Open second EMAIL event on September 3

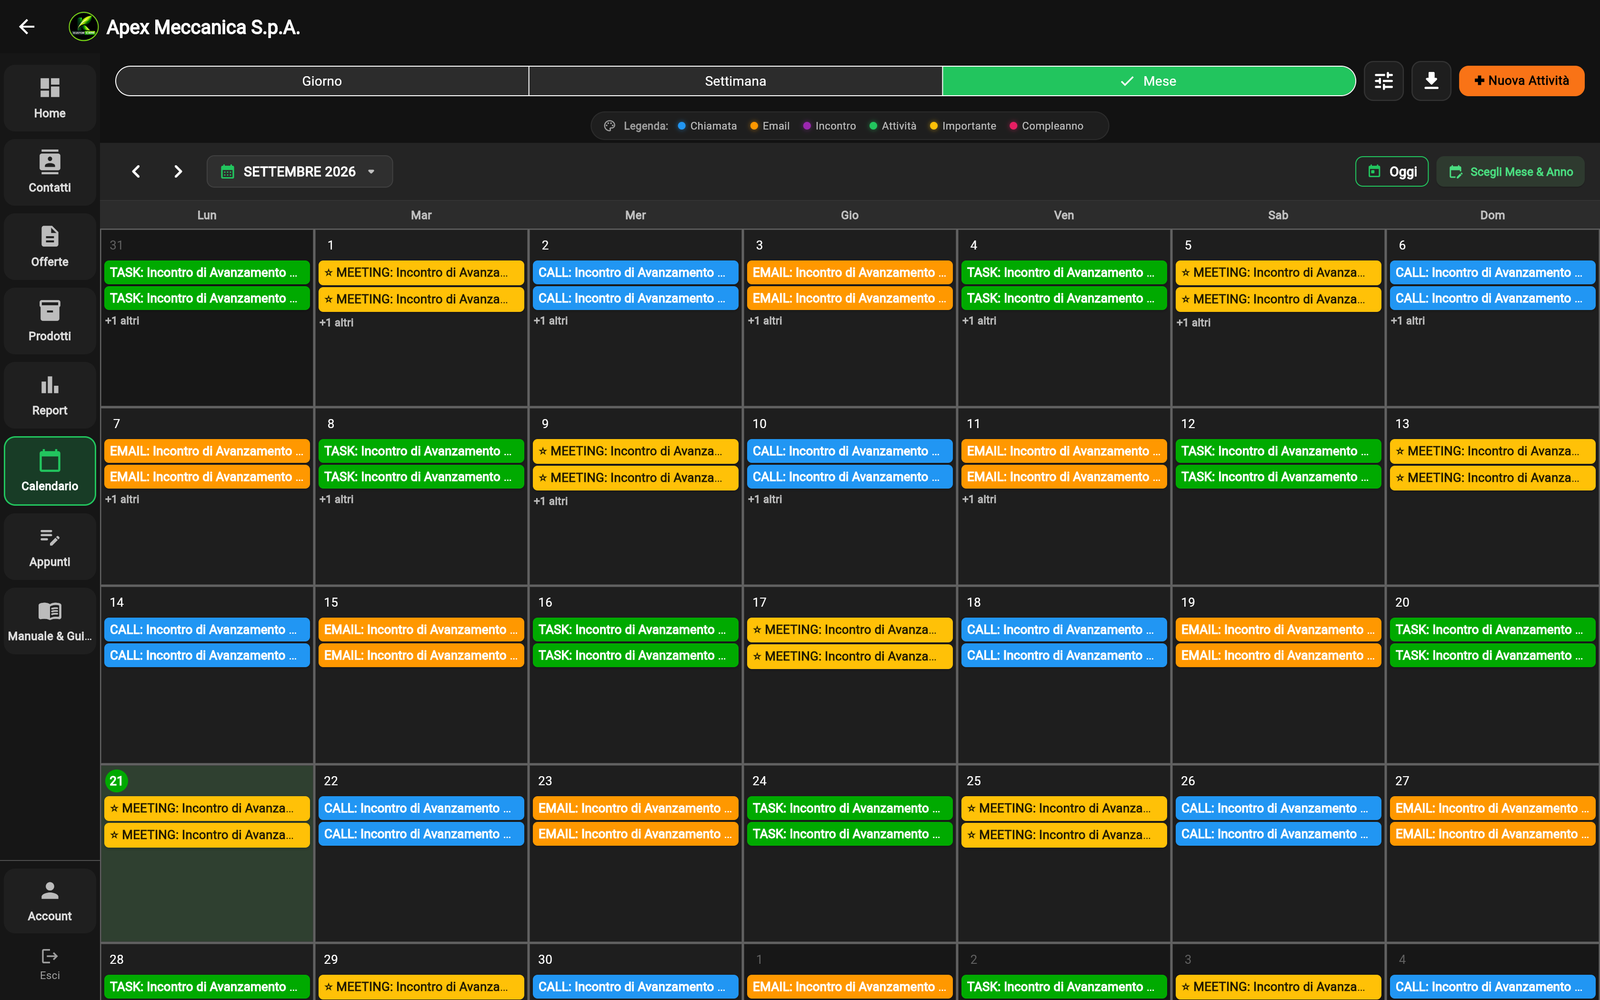tap(850, 298)
